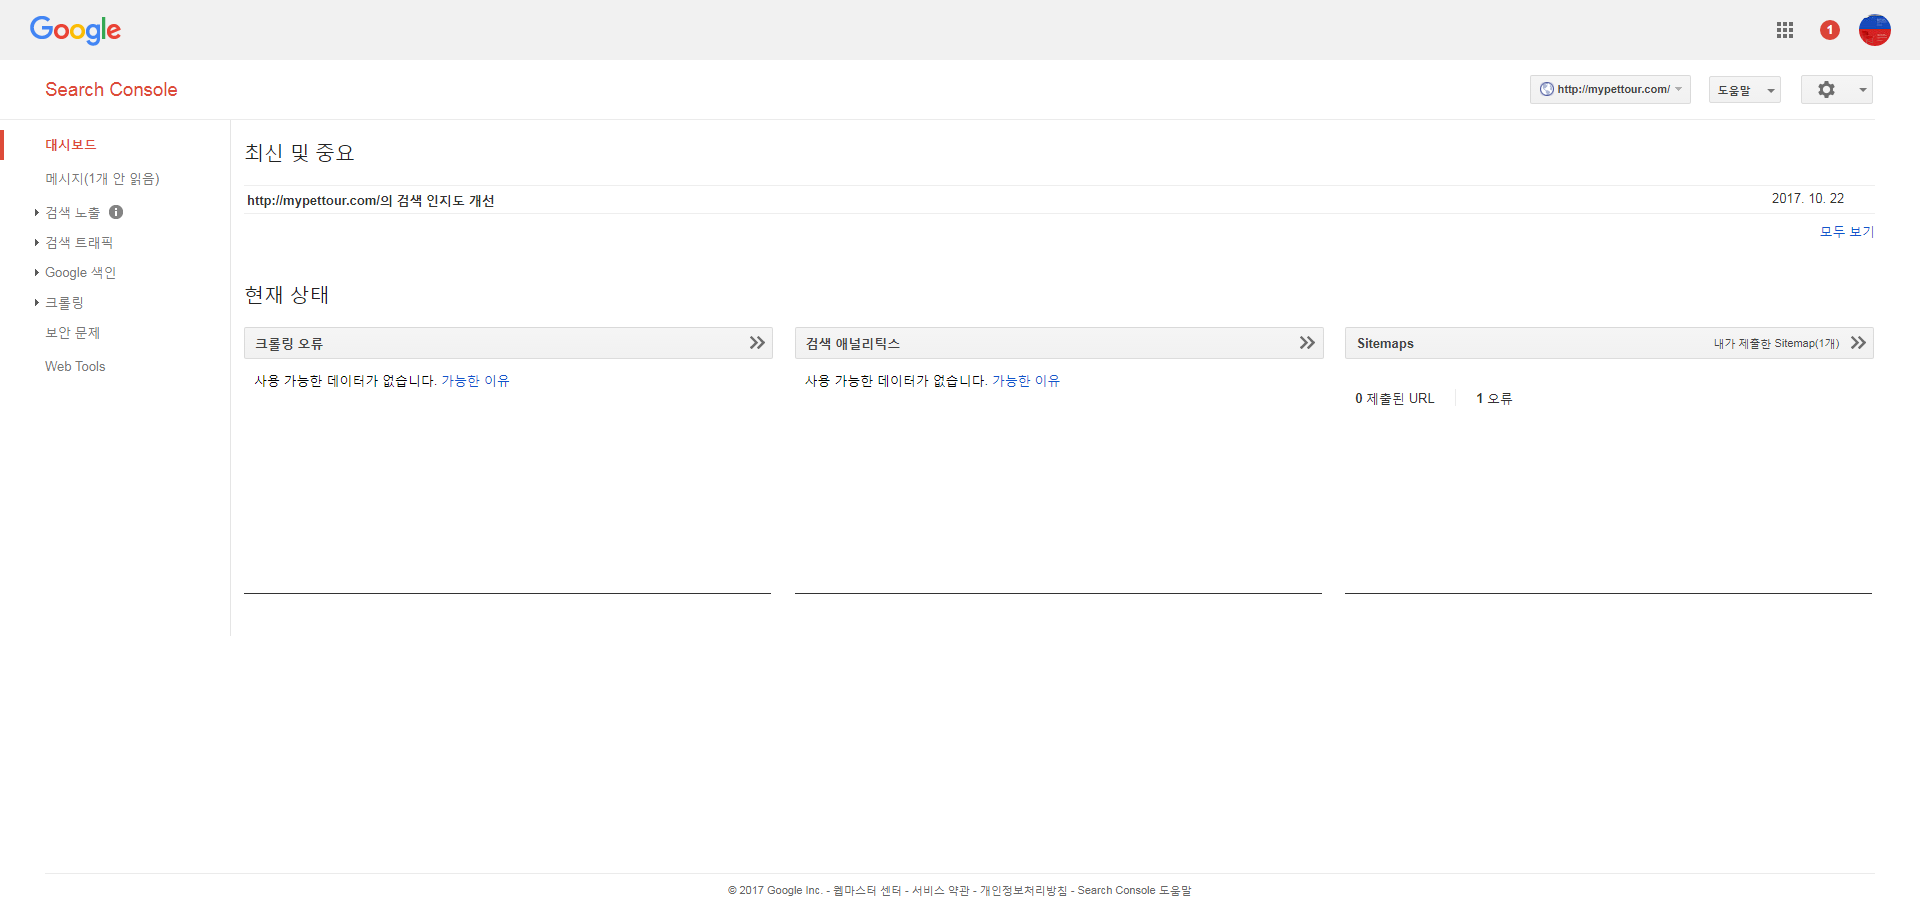Click the settings gear icon
The height and width of the screenshot is (900, 1920).
click(1826, 90)
